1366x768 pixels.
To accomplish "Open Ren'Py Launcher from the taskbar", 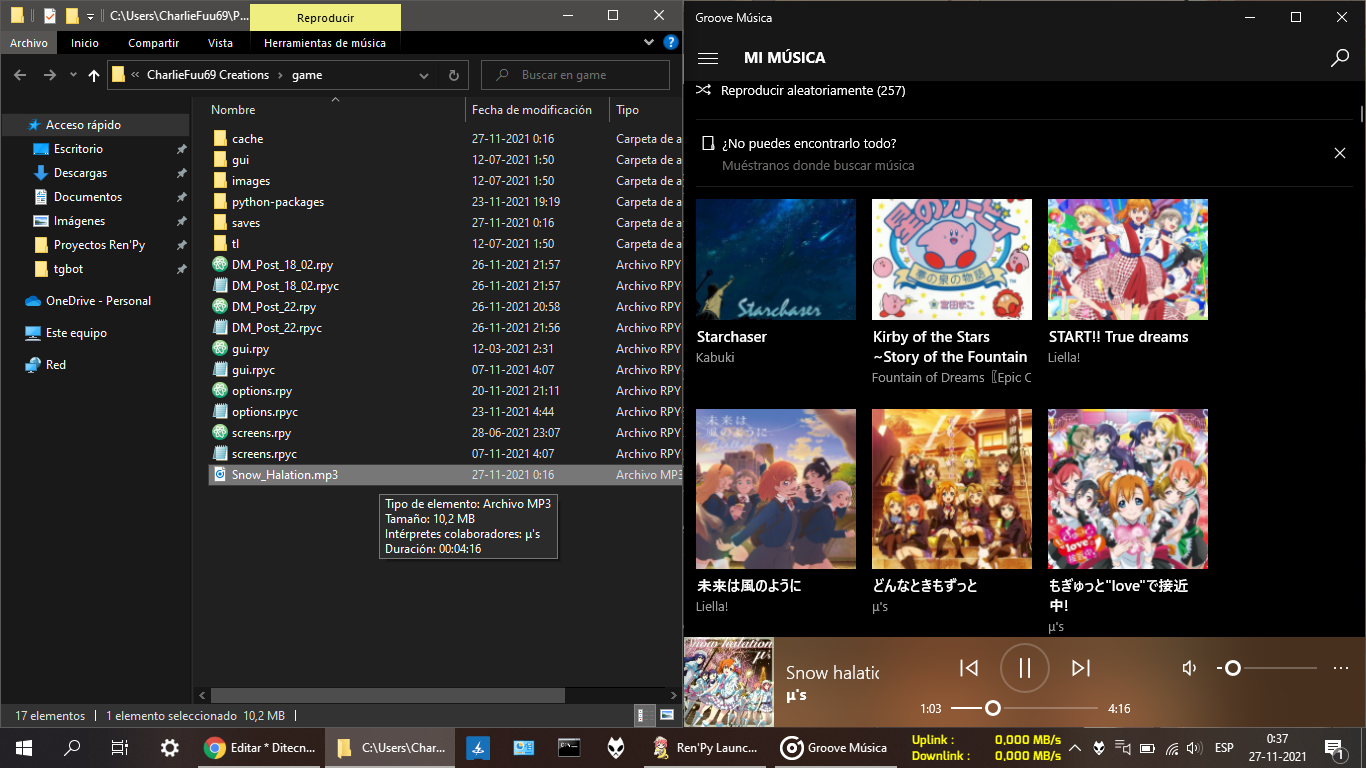I will tap(707, 747).
